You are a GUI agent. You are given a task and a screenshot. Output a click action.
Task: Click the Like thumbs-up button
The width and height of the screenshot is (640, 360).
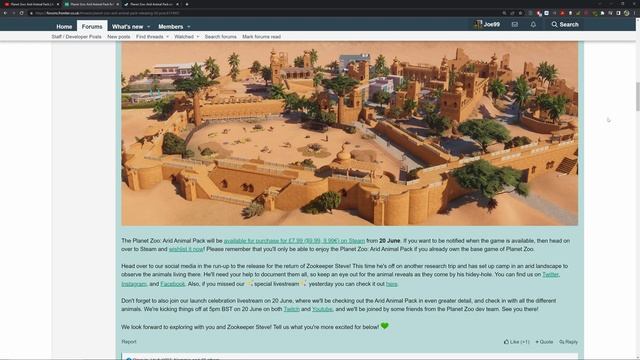(x=516, y=342)
